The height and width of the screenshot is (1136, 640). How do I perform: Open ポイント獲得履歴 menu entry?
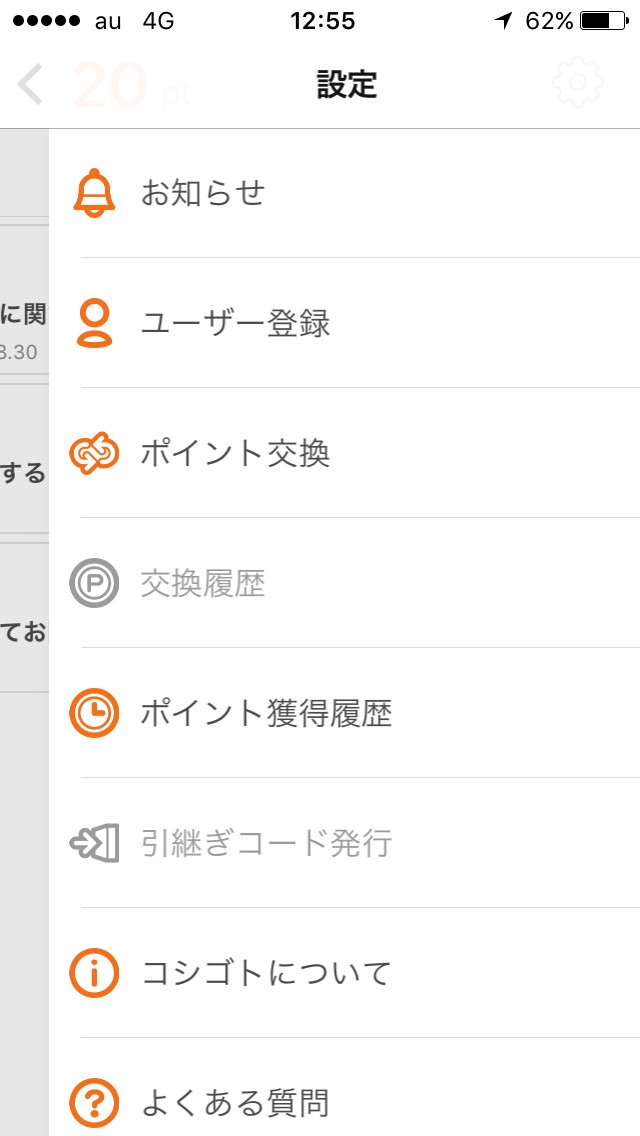click(x=266, y=713)
